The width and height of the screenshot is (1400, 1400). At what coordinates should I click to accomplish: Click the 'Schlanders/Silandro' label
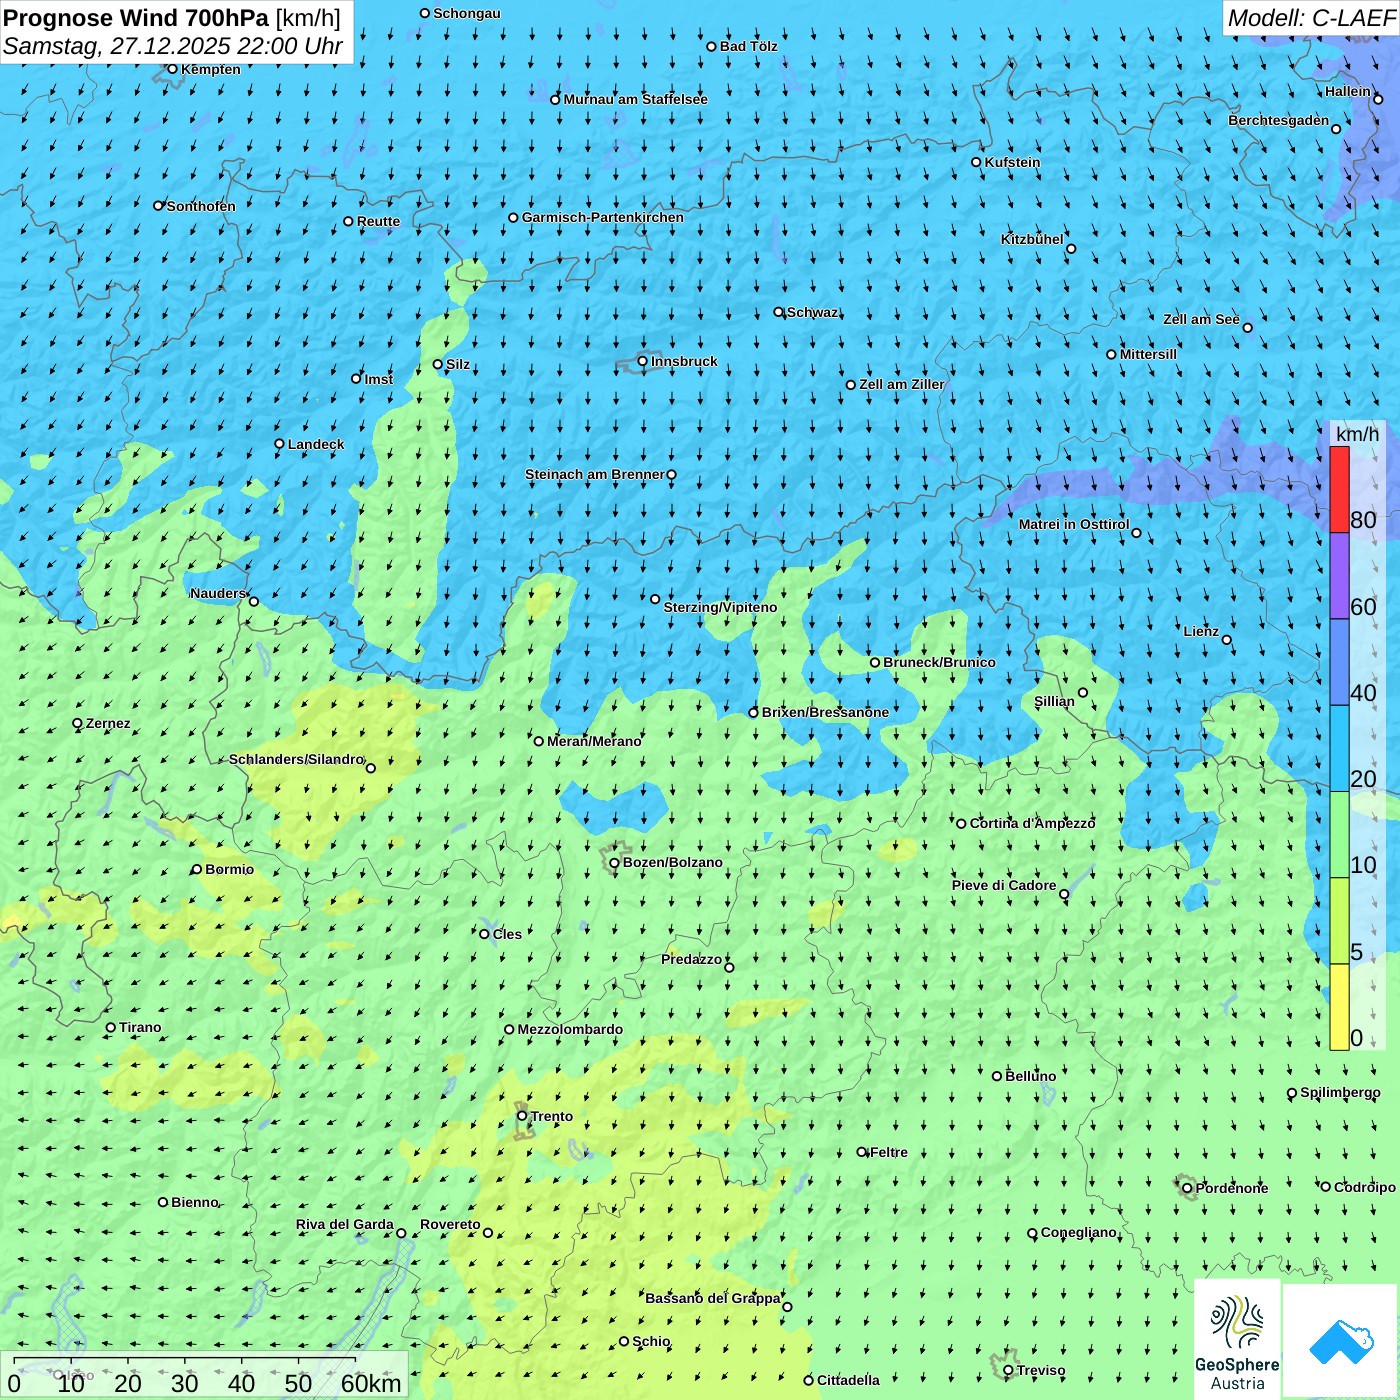pyautogui.click(x=297, y=759)
